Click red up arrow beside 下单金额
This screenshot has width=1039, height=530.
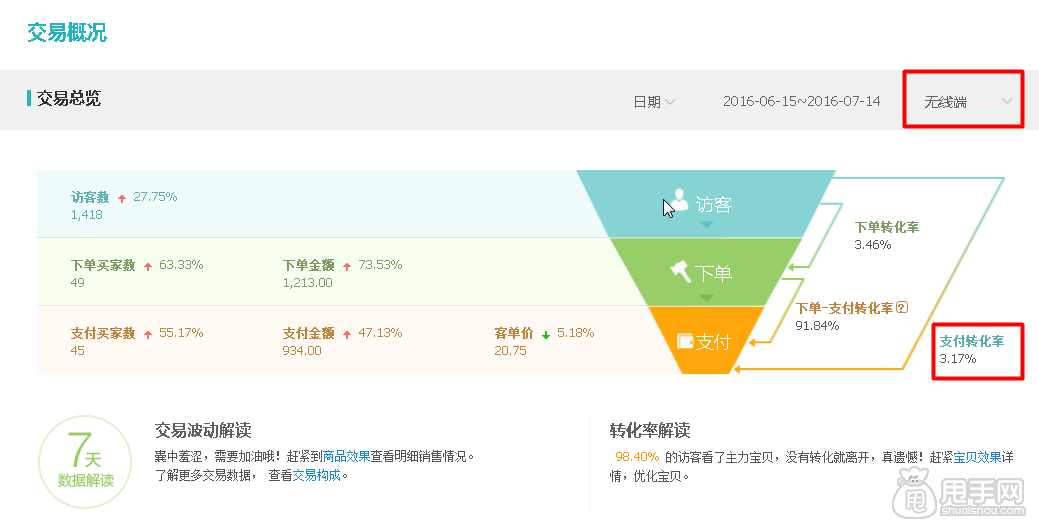coord(347,266)
